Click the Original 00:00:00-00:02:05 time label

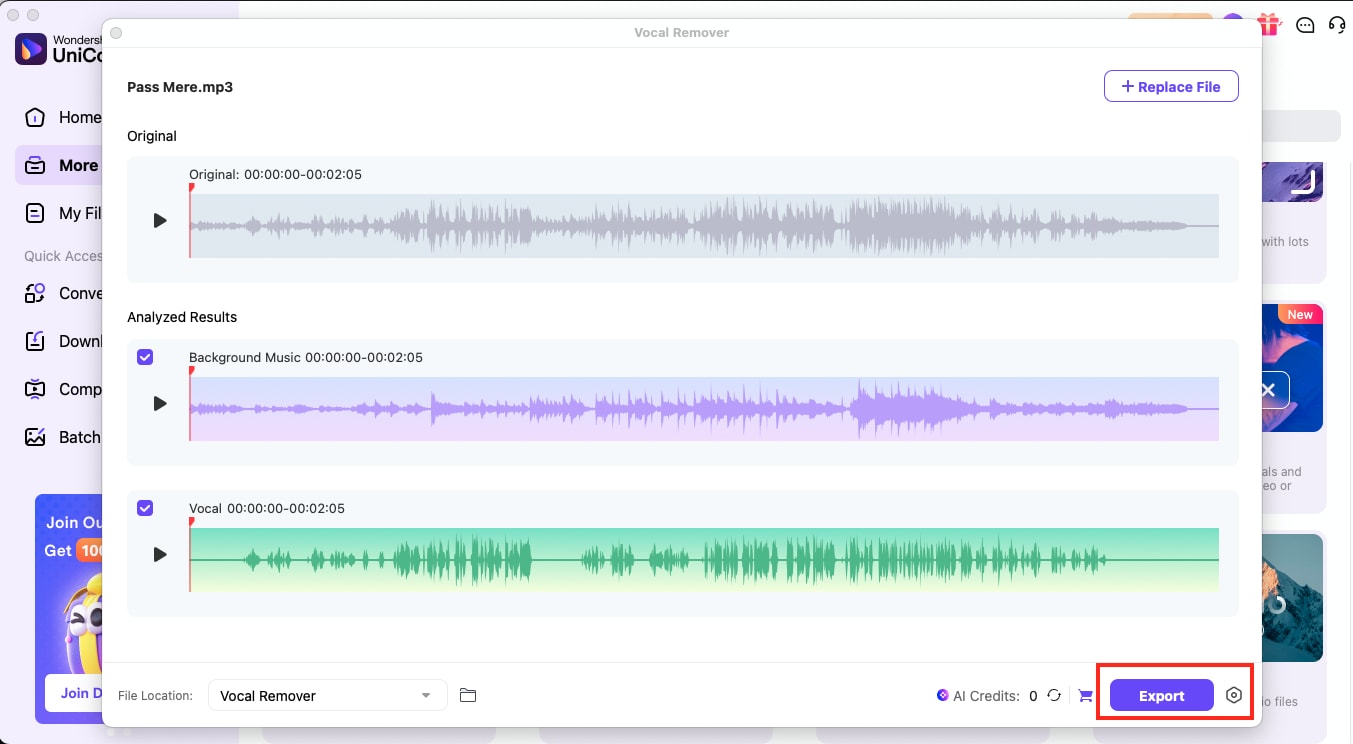(275, 174)
